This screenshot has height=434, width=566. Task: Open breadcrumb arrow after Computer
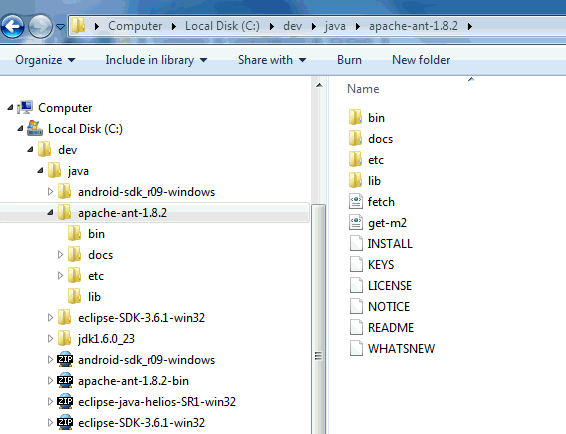pos(174,26)
